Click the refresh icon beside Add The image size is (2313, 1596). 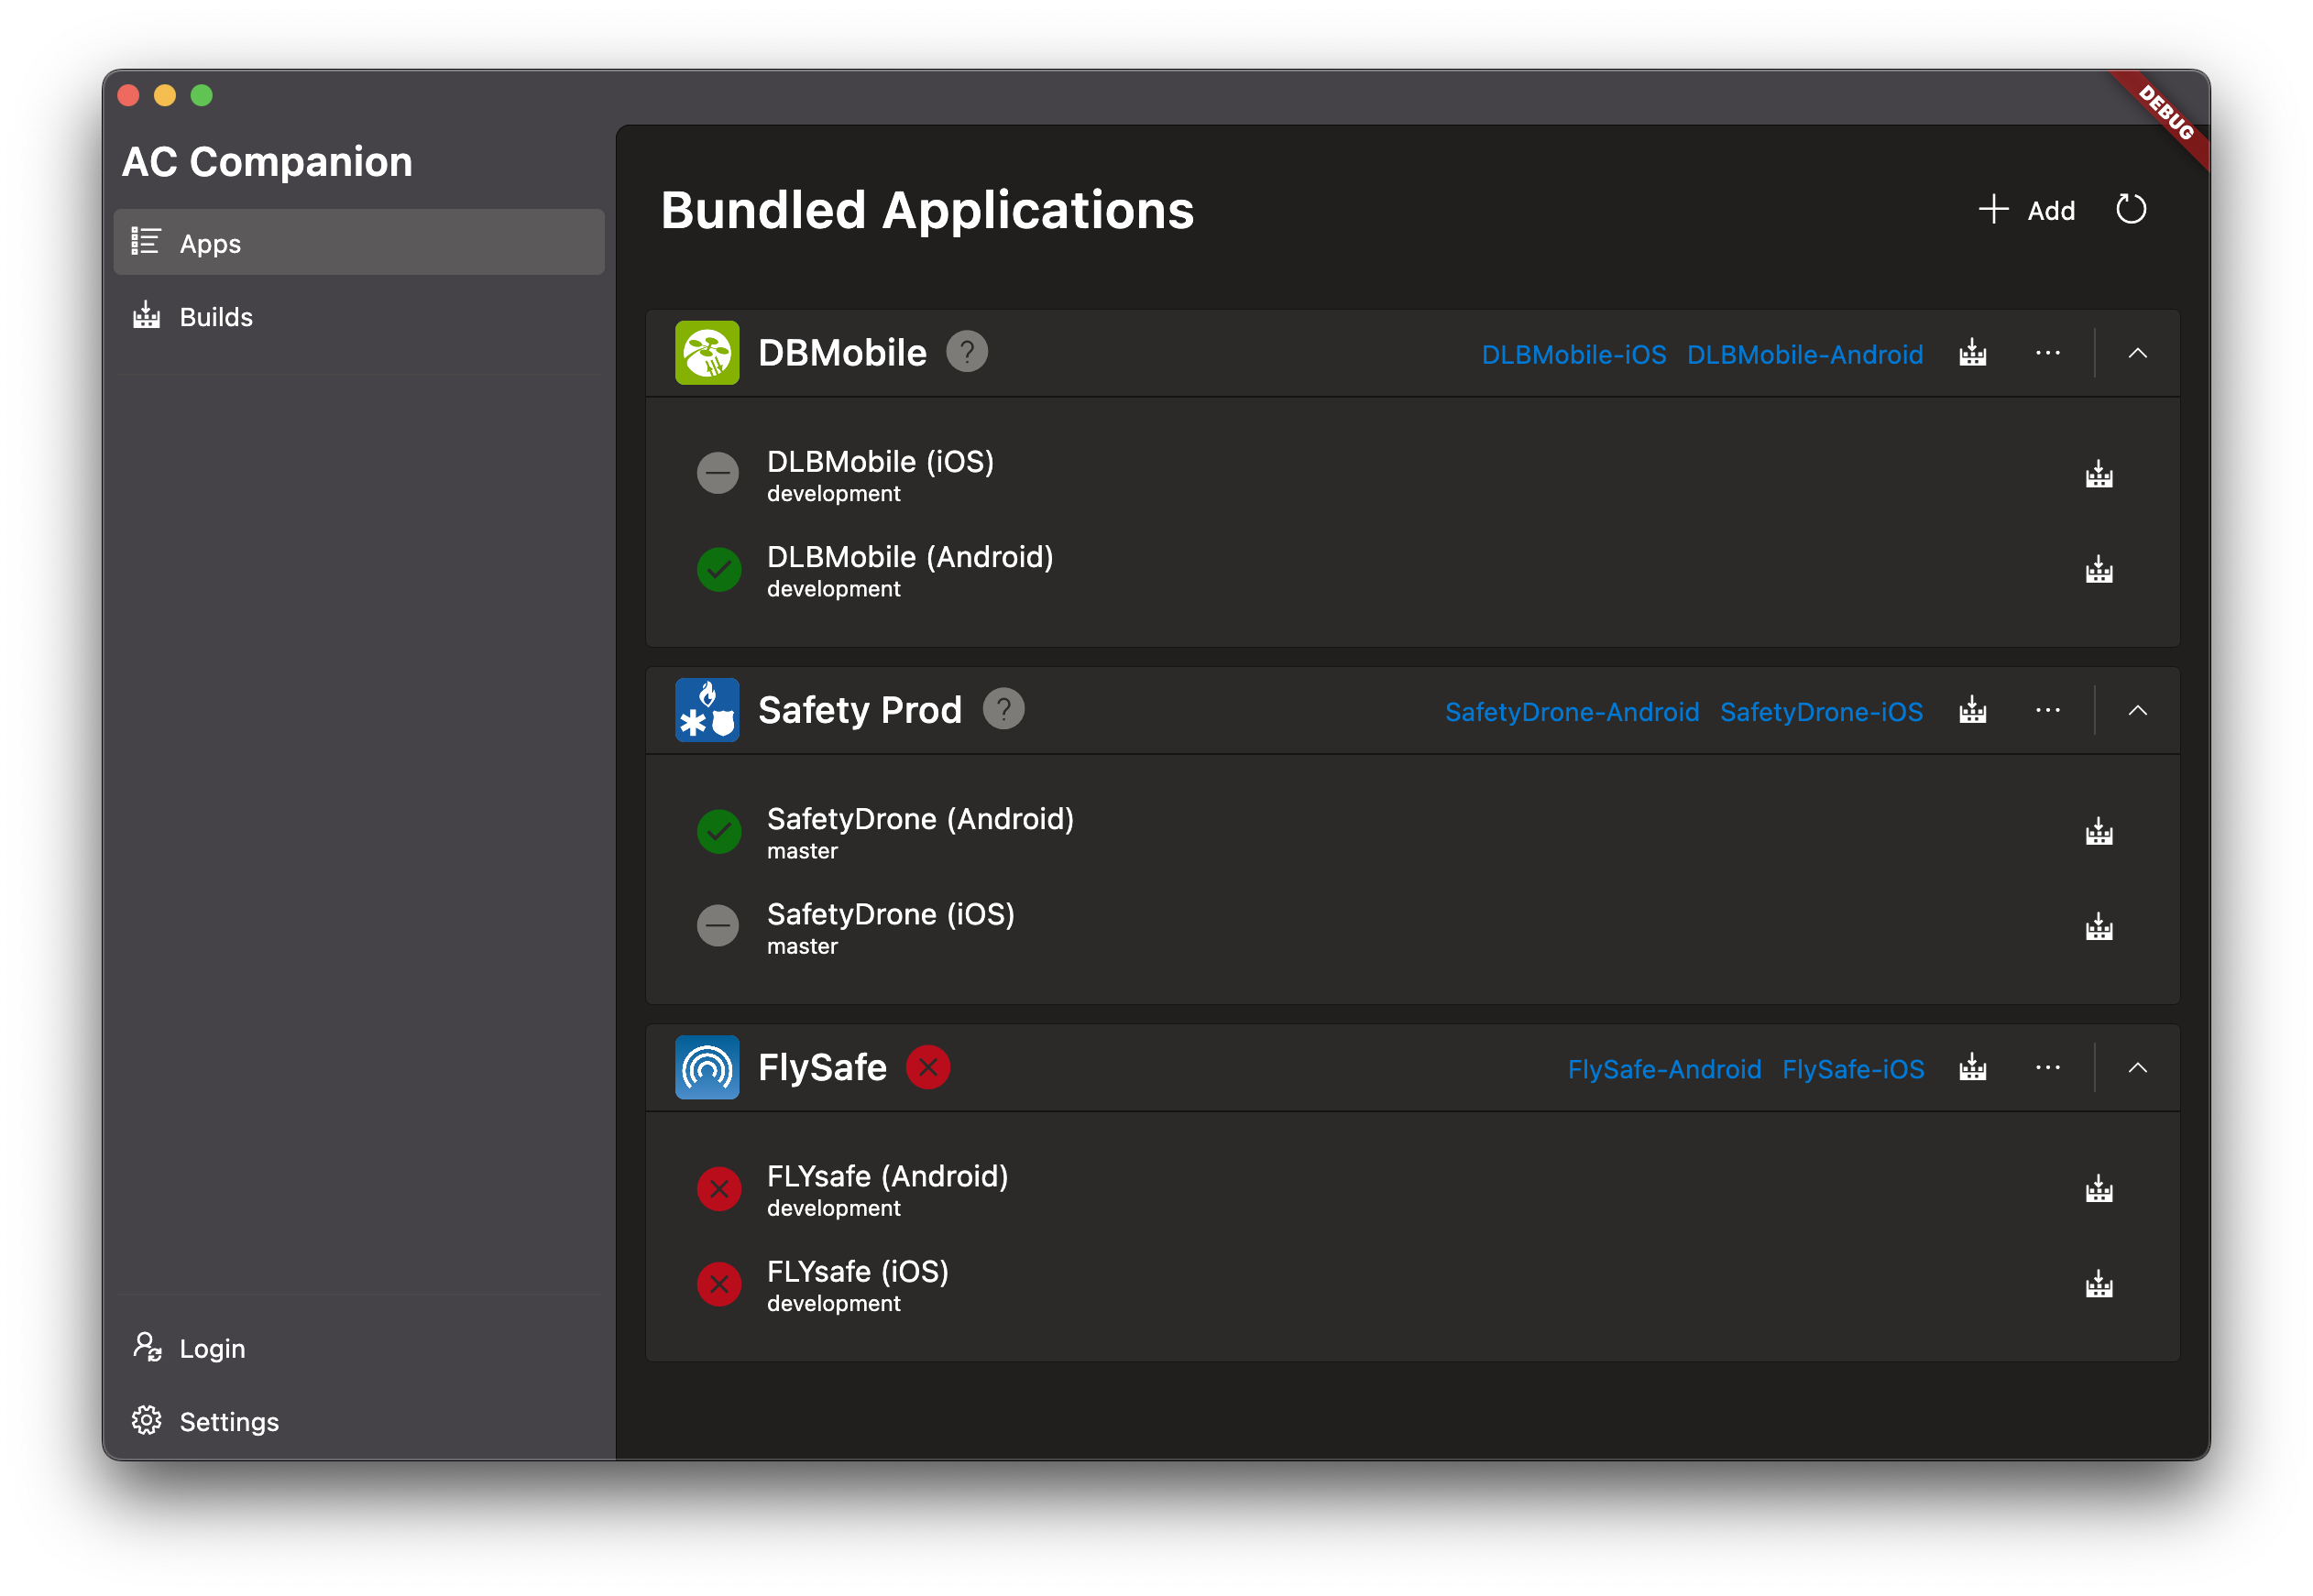pos(2130,209)
